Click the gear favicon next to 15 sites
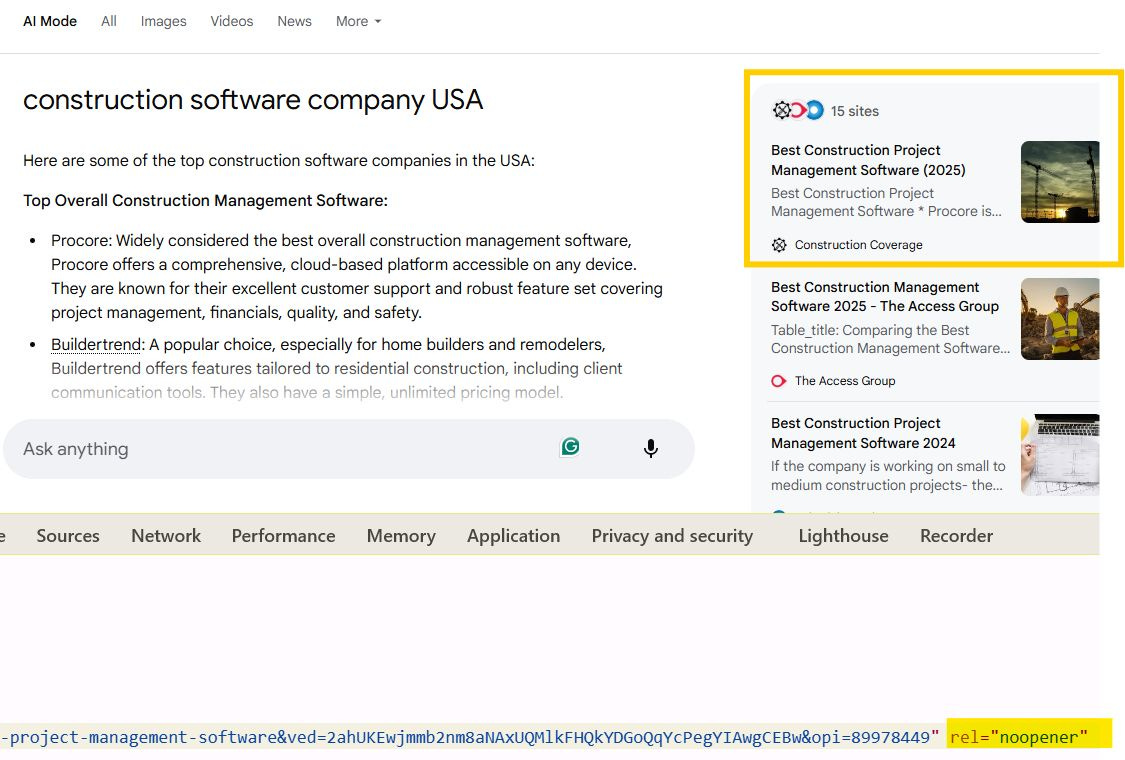The width and height of the screenshot is (1125, 760). pyautogui.click(x=779, y=110)
